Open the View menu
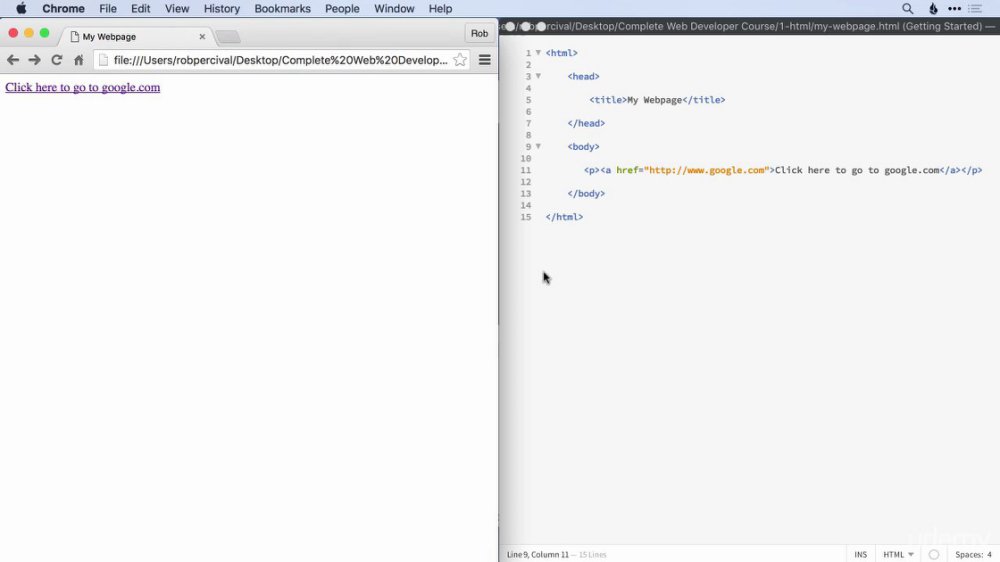 (x=177, y=9)
